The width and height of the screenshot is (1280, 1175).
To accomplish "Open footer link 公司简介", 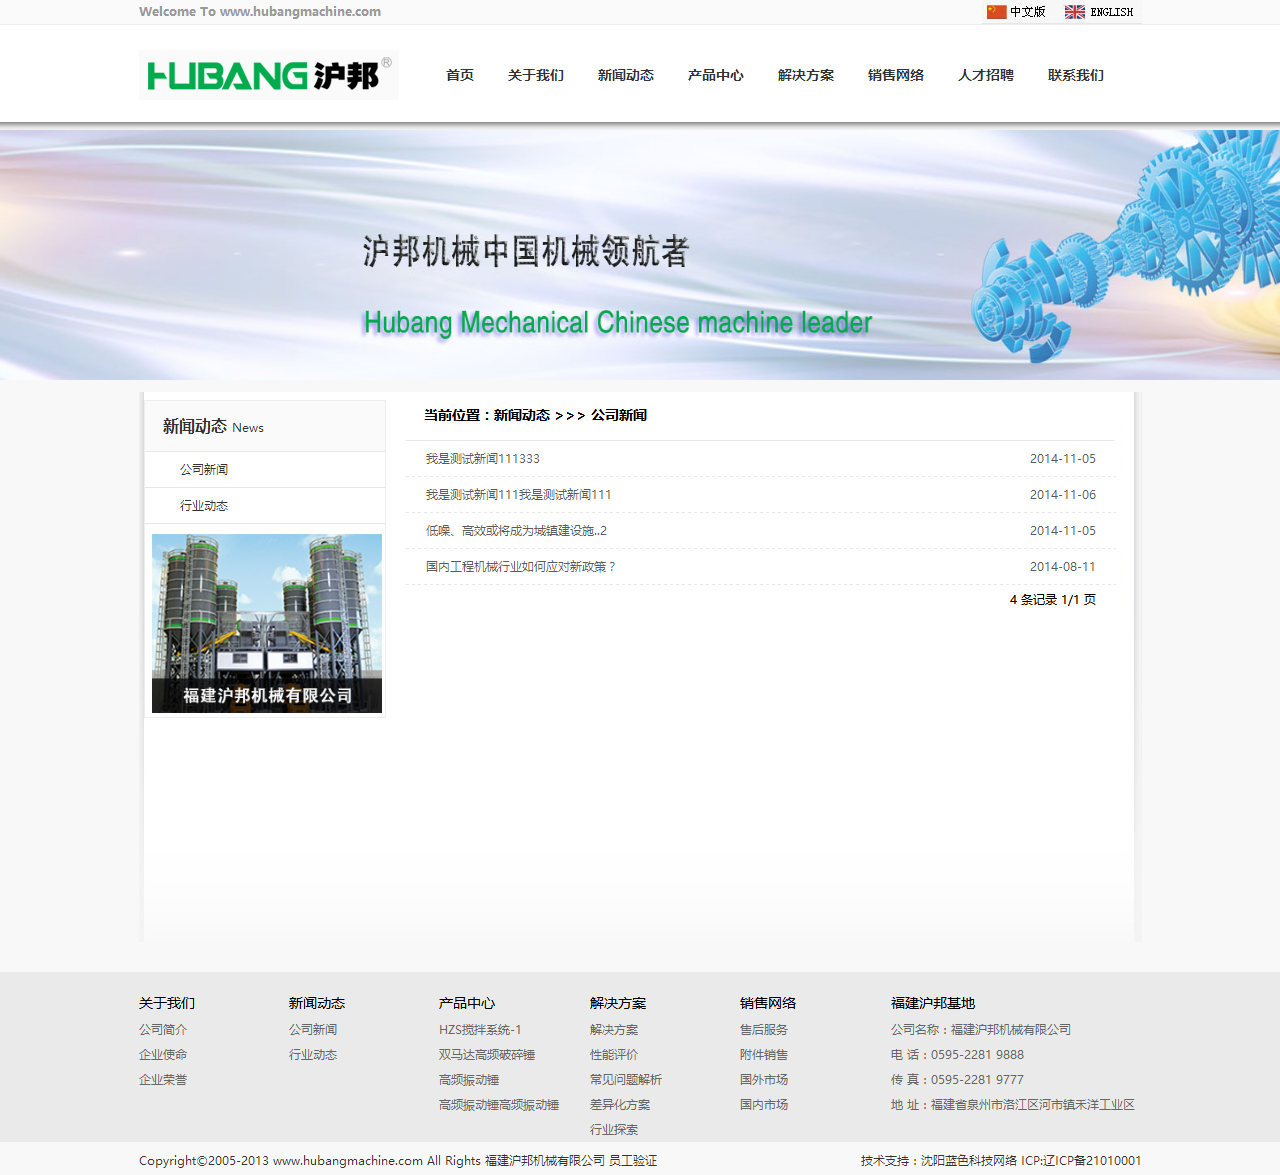I will pyautogui.click(x=163, y=1030).
